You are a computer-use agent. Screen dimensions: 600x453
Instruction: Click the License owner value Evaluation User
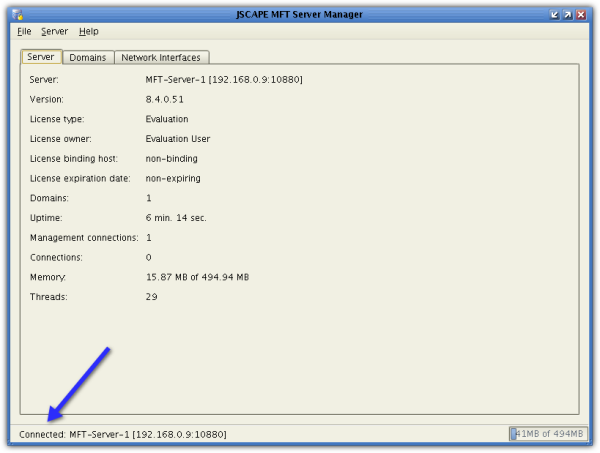pos(178,139)
